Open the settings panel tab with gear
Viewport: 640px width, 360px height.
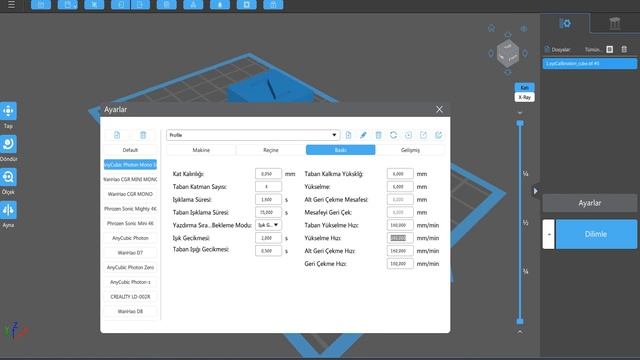pyautogui.click(x=565, y=24)
